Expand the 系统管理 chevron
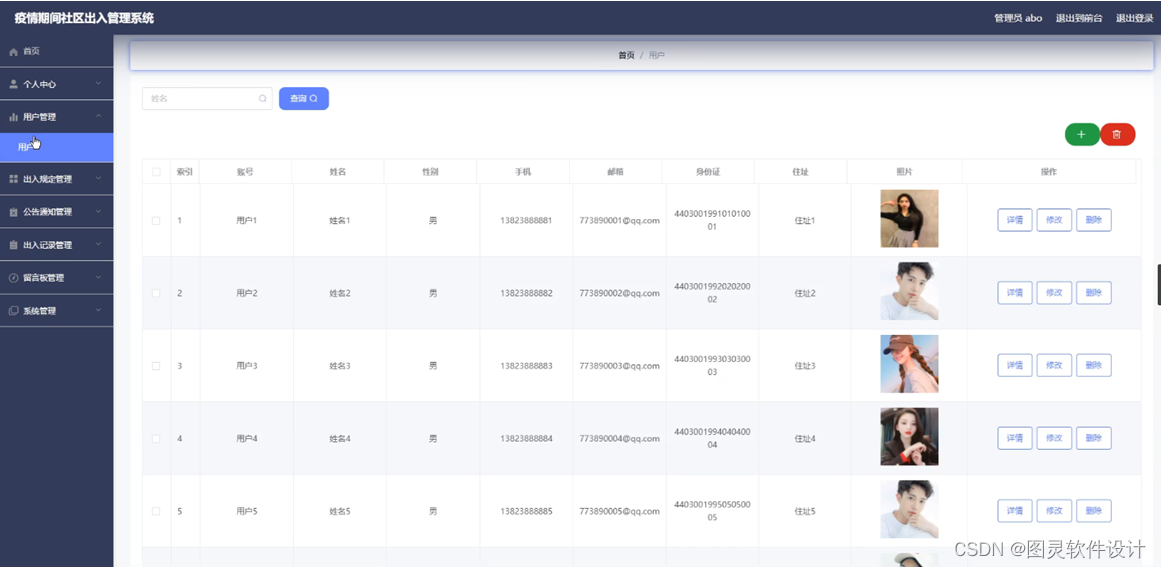Image resolution: width=1161 pixels, height=568 pixels. point(98,310)
